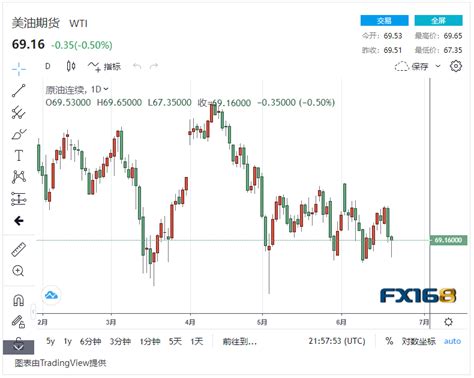Toggle percentage scale mode
Viewport: 474px width, 378px height.
389,341
